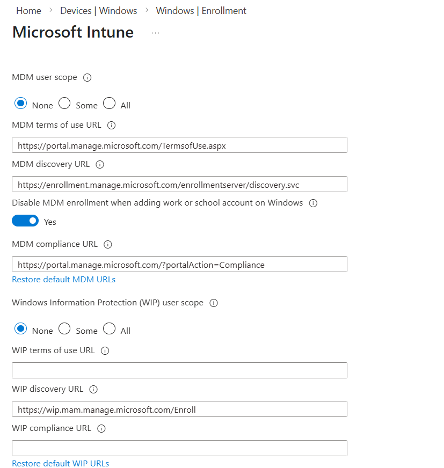The image size is (444, 468).
Task: Click the empty WIP compliance URL field
Action: pyautogui.click(x=180, y=448)
